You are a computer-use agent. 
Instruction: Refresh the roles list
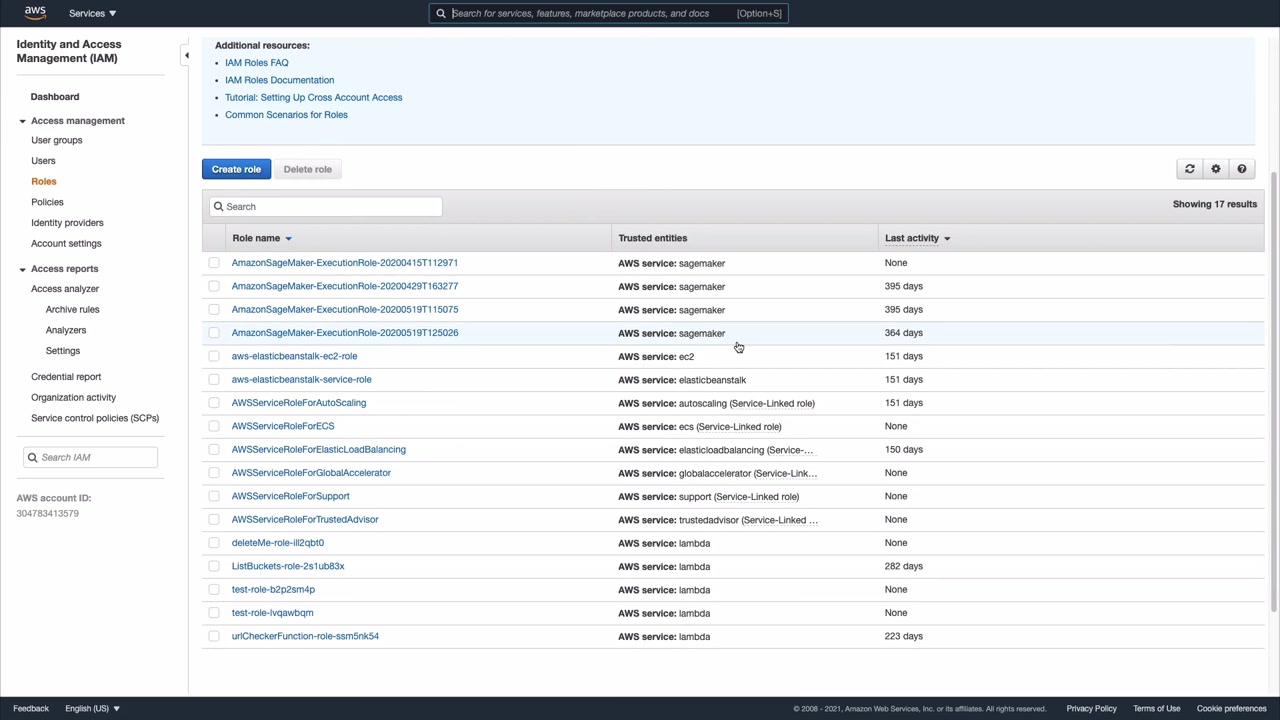tap(1189, 169)
